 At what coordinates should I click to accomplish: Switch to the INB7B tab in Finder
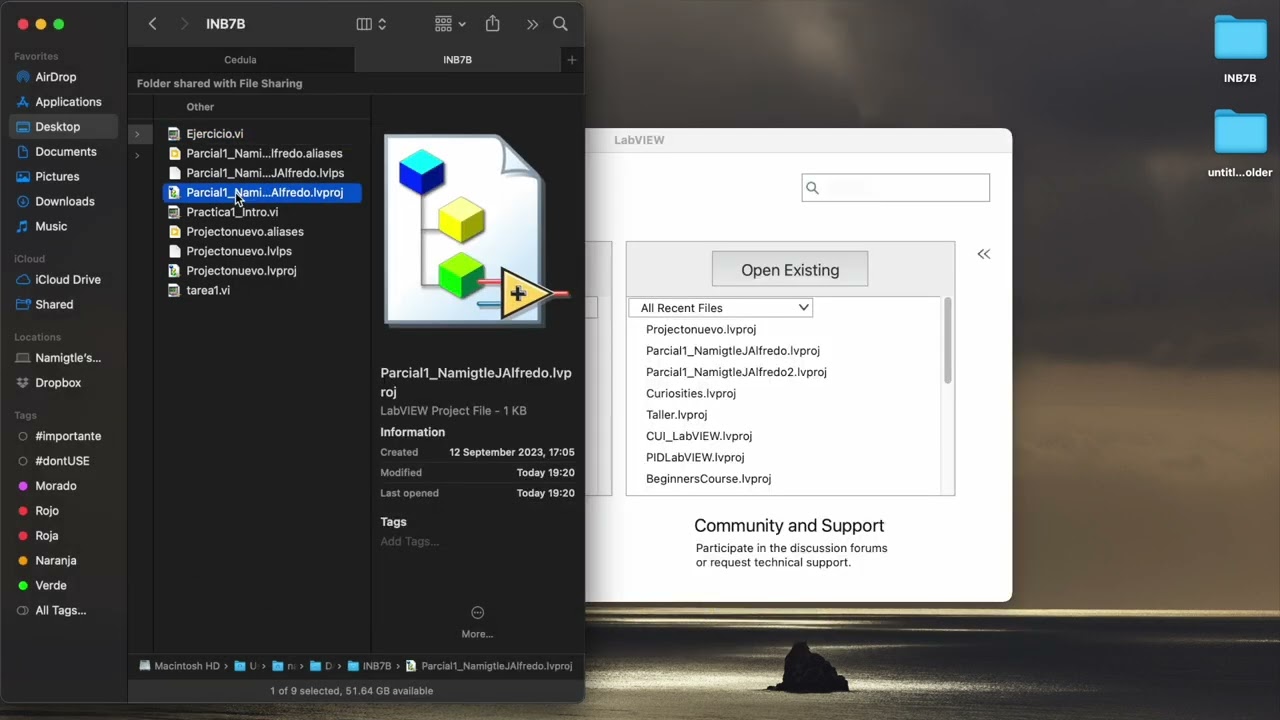(457, 60)
